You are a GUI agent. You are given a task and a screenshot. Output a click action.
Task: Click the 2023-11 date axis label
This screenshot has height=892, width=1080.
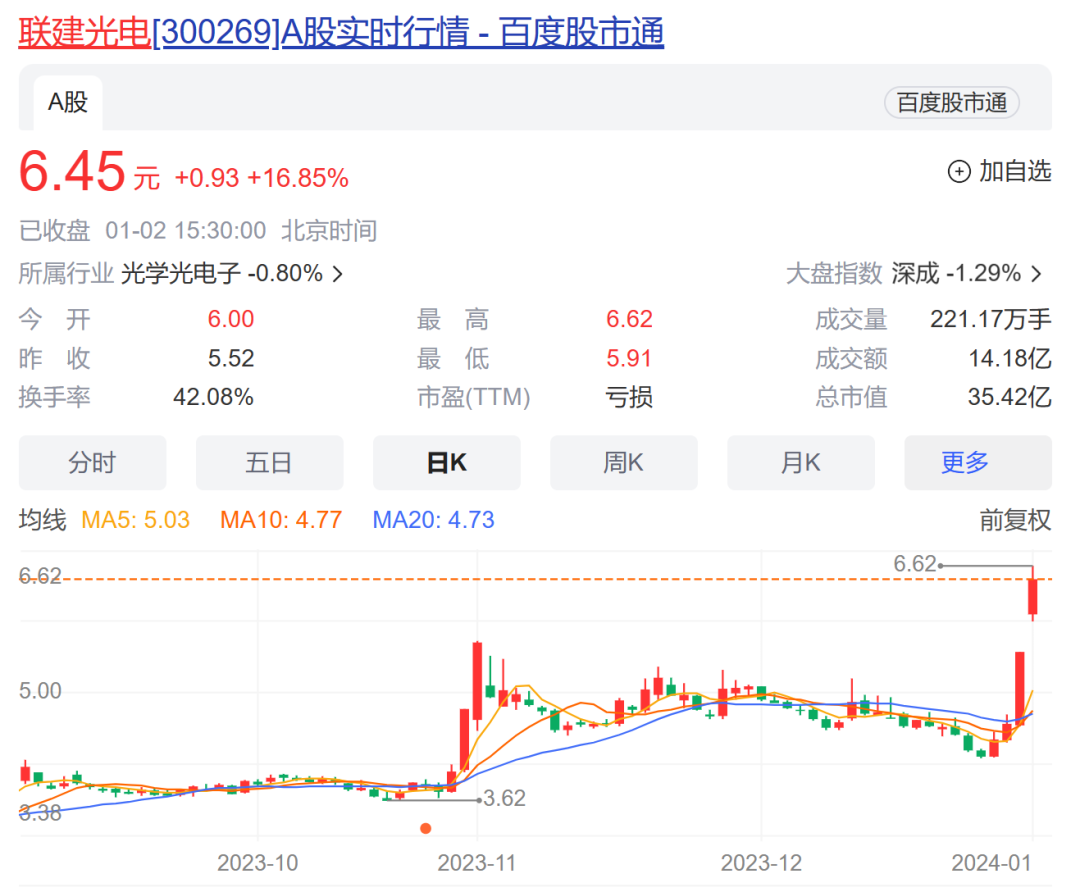click(x=477, y=863)
